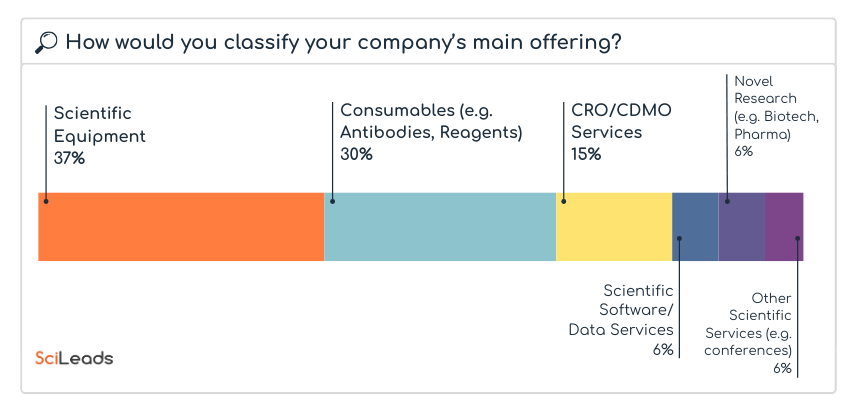850x406 pixels.
Task: Click the chart question title text
Action: click(x=342, y=42)
